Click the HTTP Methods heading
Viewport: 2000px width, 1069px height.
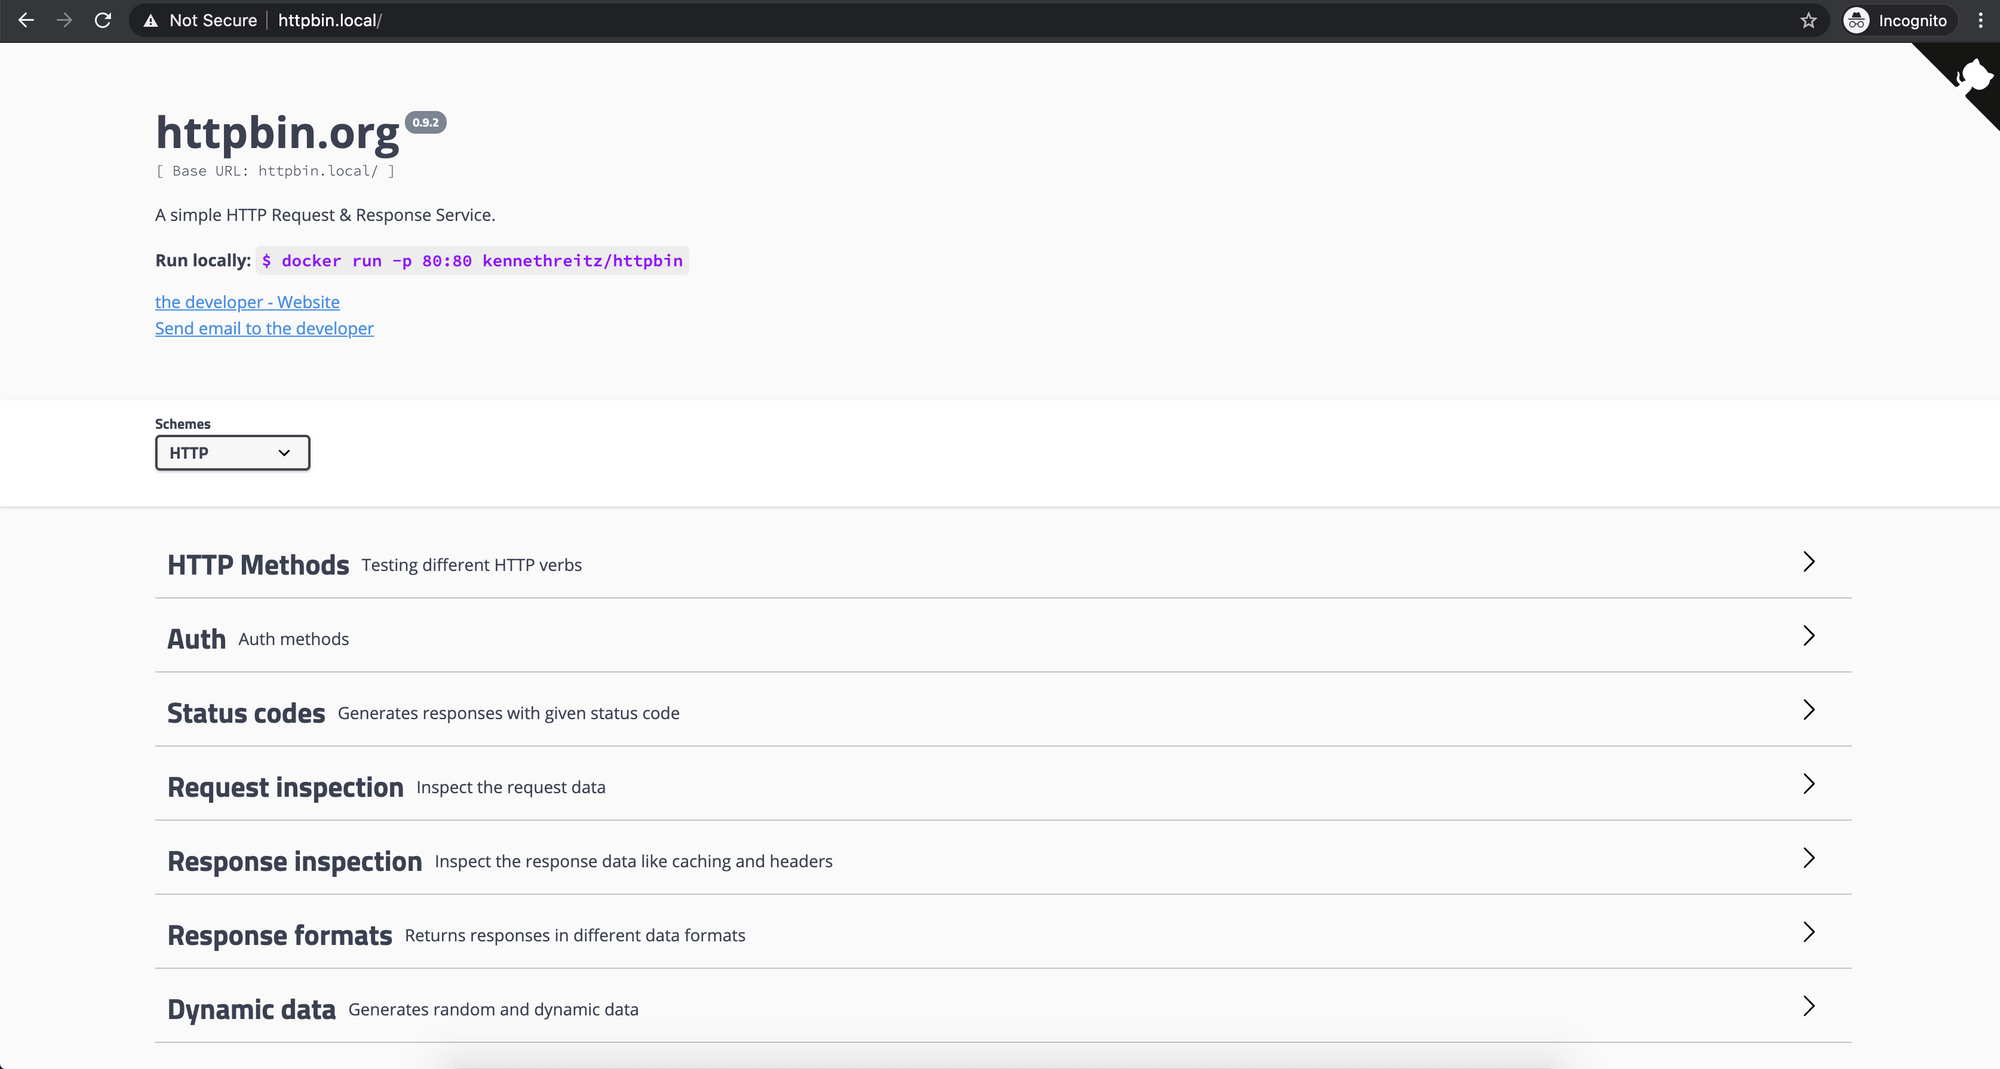[x=258, y=565]
